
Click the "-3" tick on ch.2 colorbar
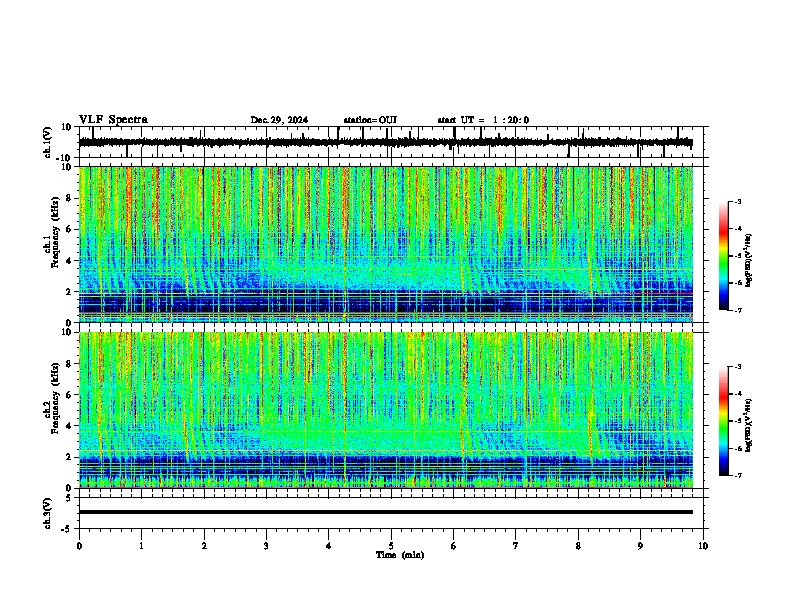click(737, 367)
